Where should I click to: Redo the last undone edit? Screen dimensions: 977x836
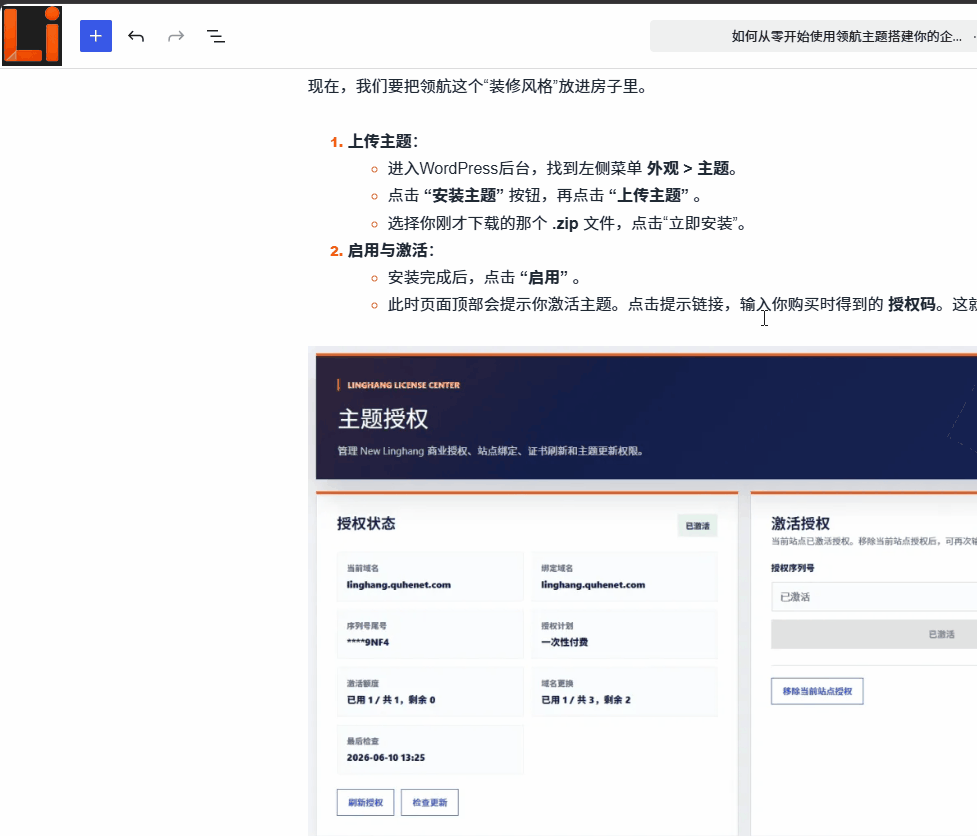pos(176,36)
